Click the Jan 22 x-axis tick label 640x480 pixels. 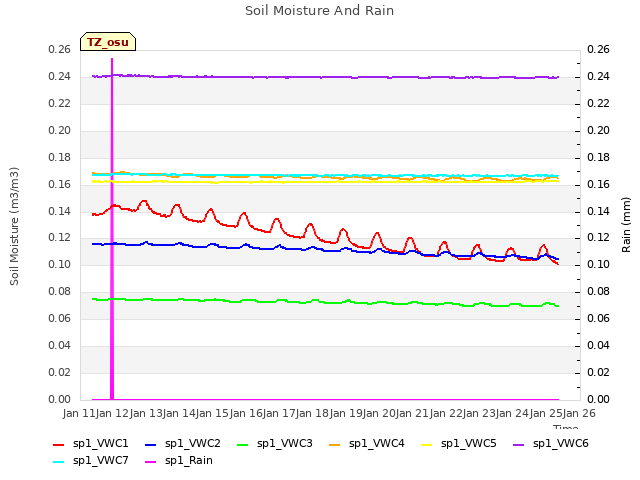click(x=445, y=413)
